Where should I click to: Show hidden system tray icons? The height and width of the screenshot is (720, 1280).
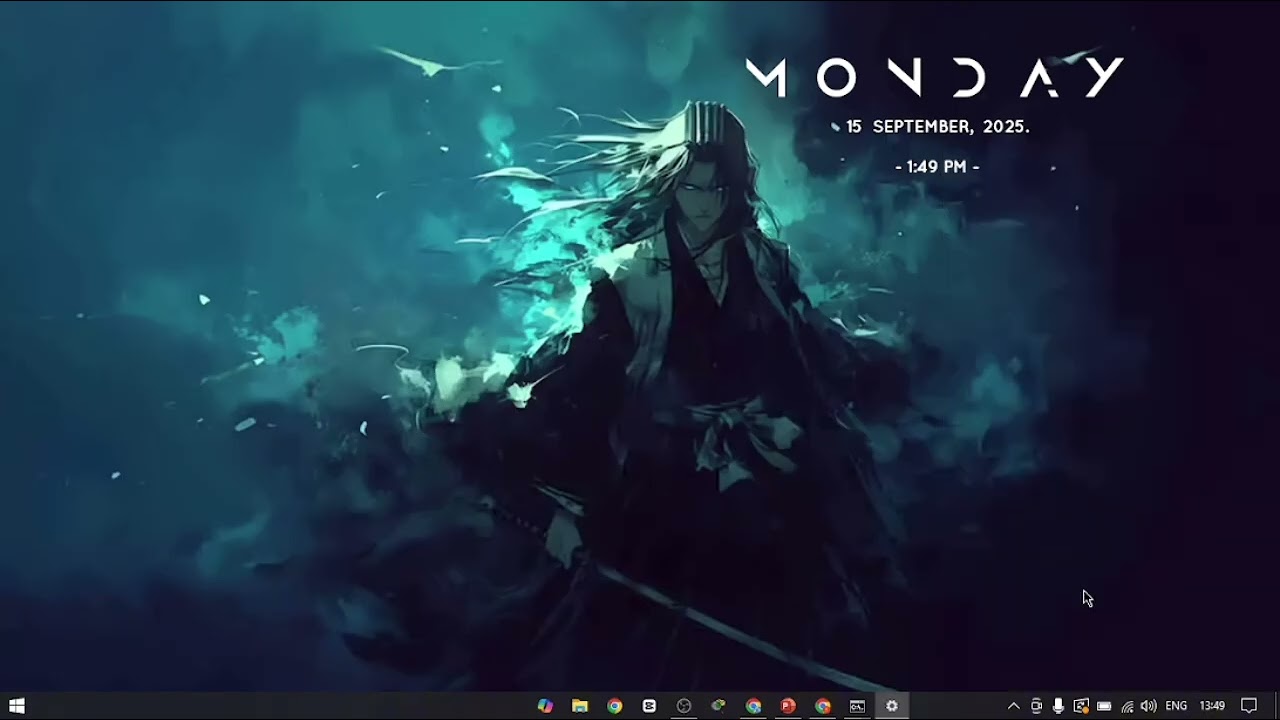[1013, 706]
